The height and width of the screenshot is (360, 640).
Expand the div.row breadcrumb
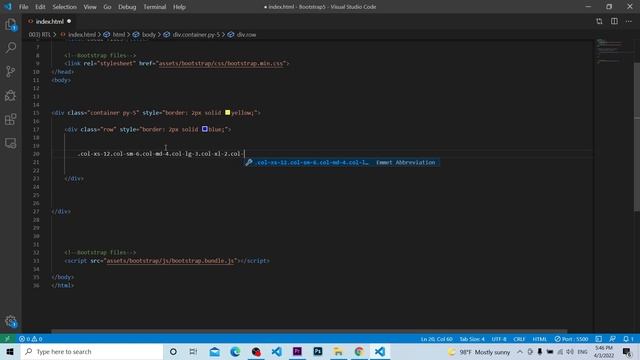point(246,35)
